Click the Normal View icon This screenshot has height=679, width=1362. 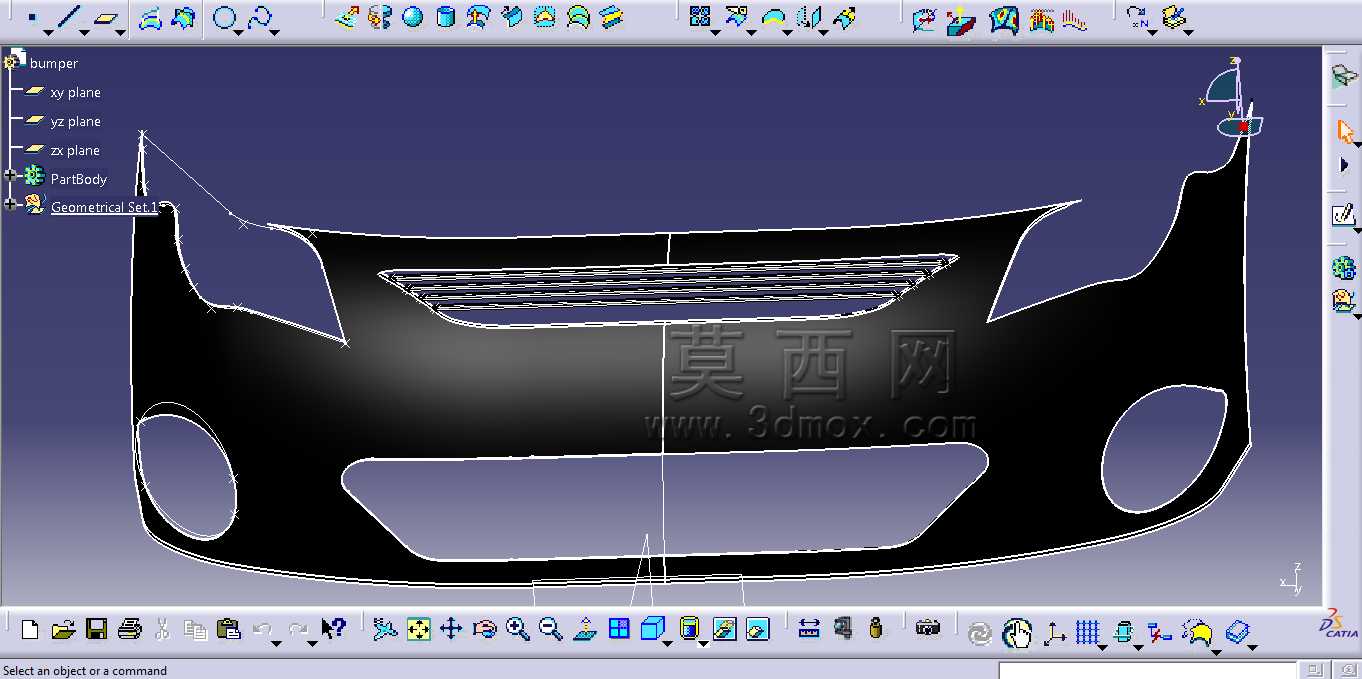(585, 629)
